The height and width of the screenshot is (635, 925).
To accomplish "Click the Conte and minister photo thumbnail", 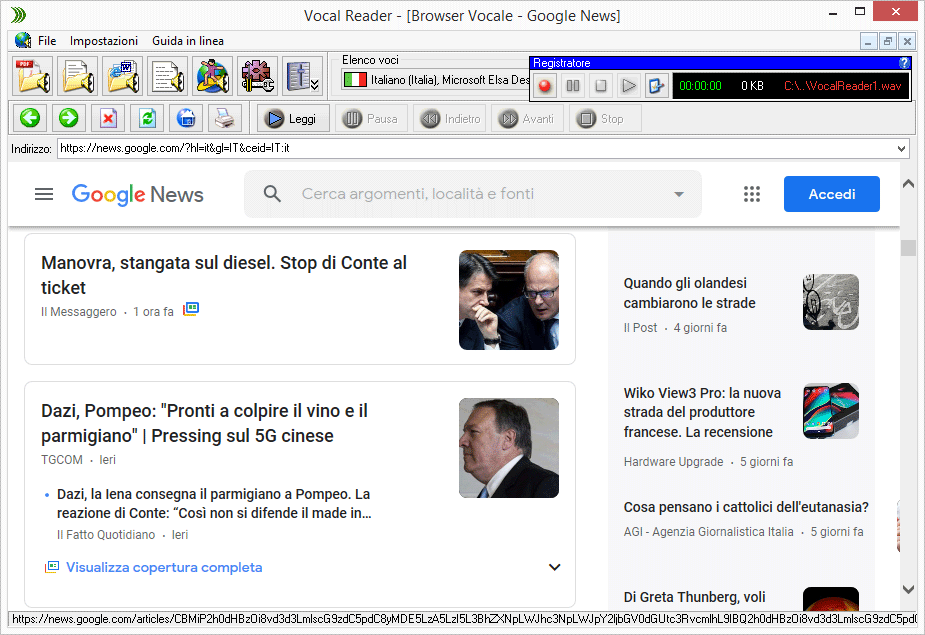I will pos(509,300).
